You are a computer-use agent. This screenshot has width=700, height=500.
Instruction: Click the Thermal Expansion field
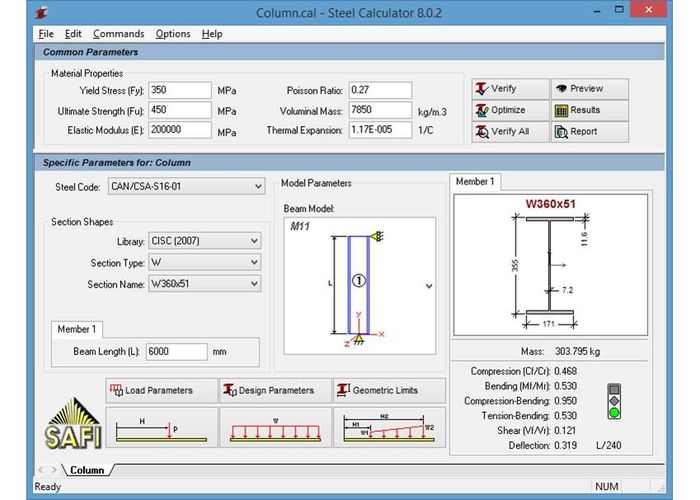[380, 130]
